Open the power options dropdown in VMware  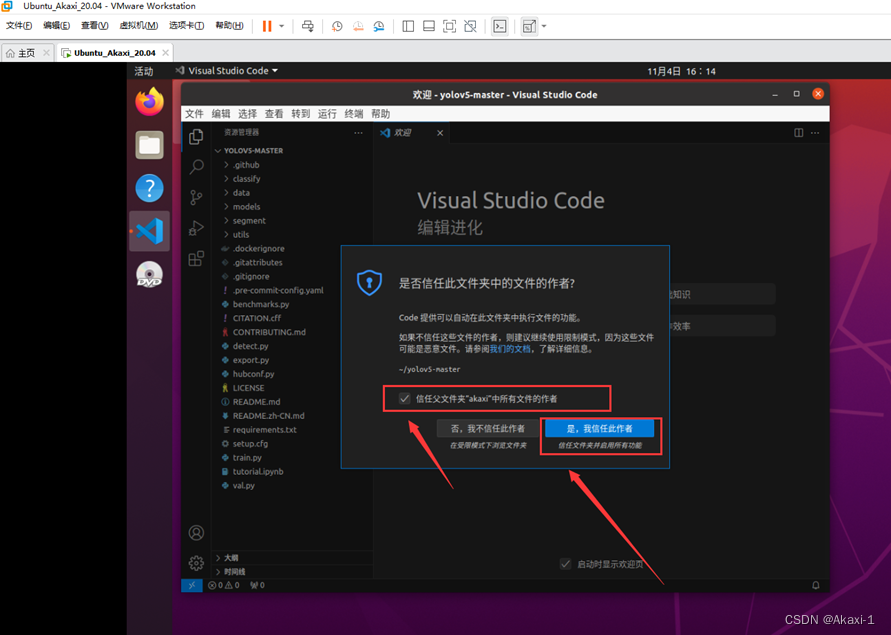pos(281,26)
